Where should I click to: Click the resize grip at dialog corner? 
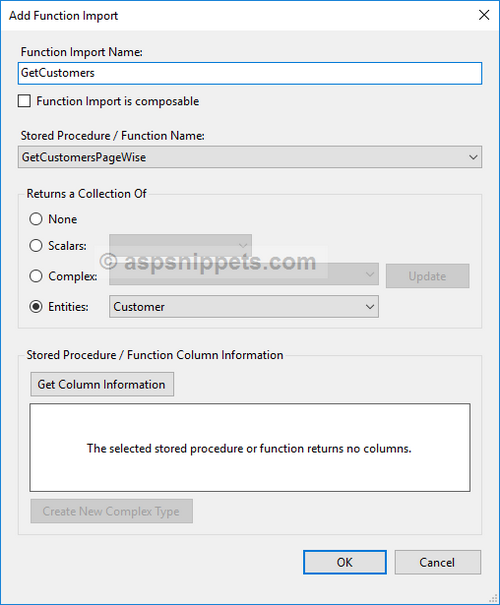[x=493, y=598]
